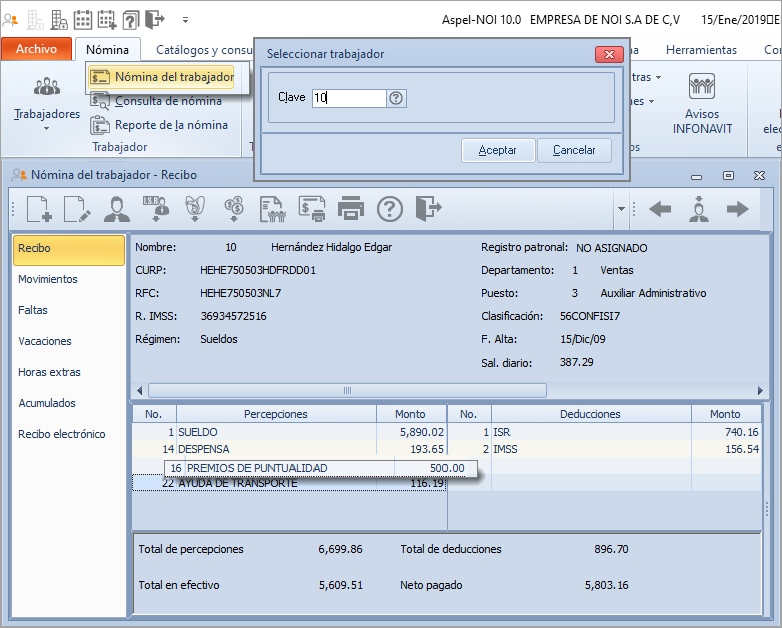Screen dimensions: 782x628
Task: Open the Movimientos section in sidebar
Action: click(x=48, y=279)
